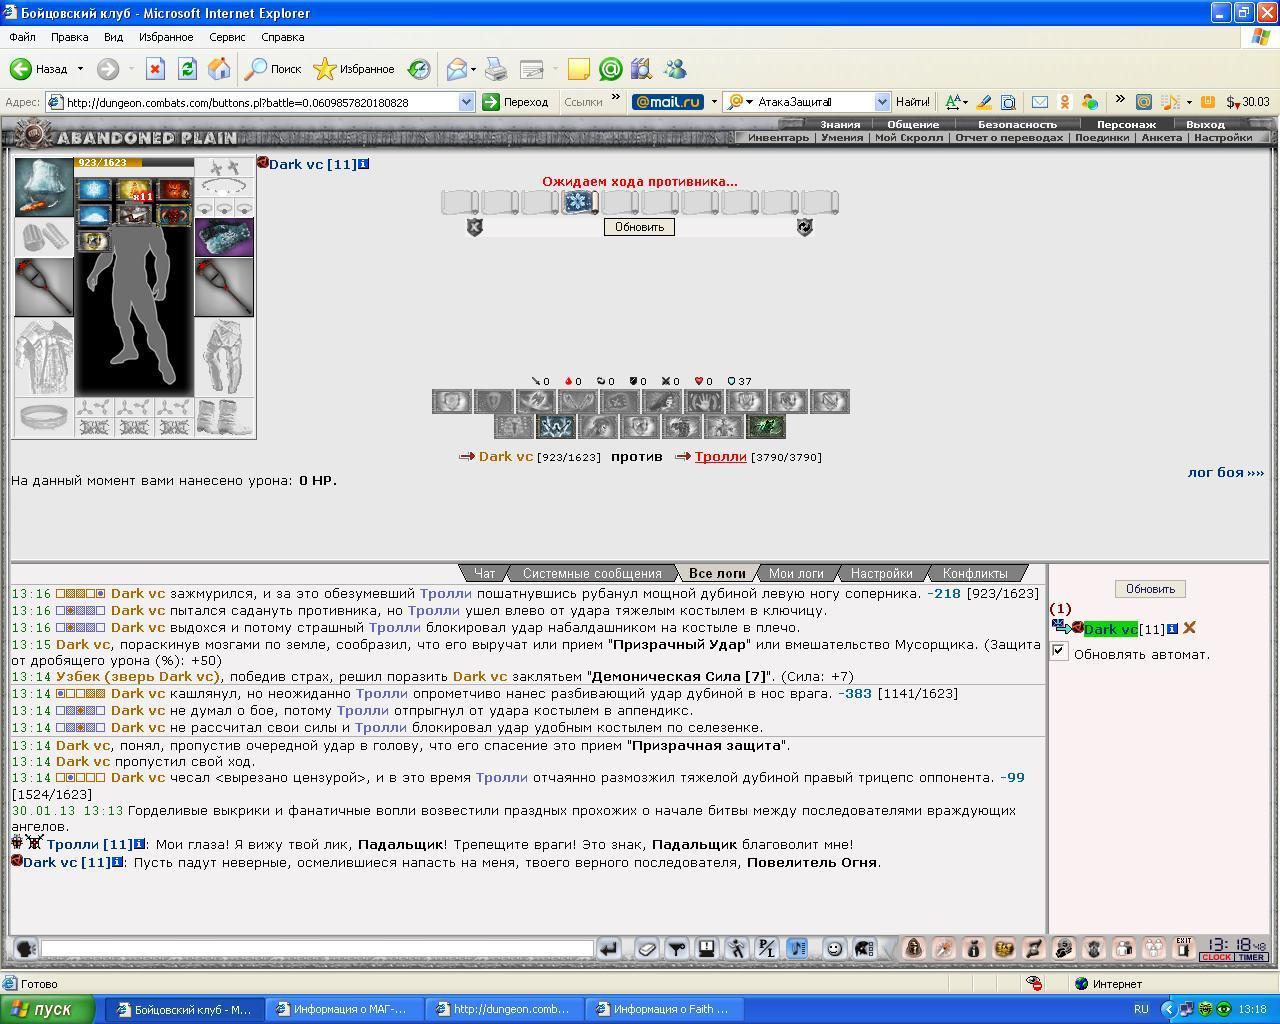Select the purple-background gloves equipment slot

coord(224,238)
